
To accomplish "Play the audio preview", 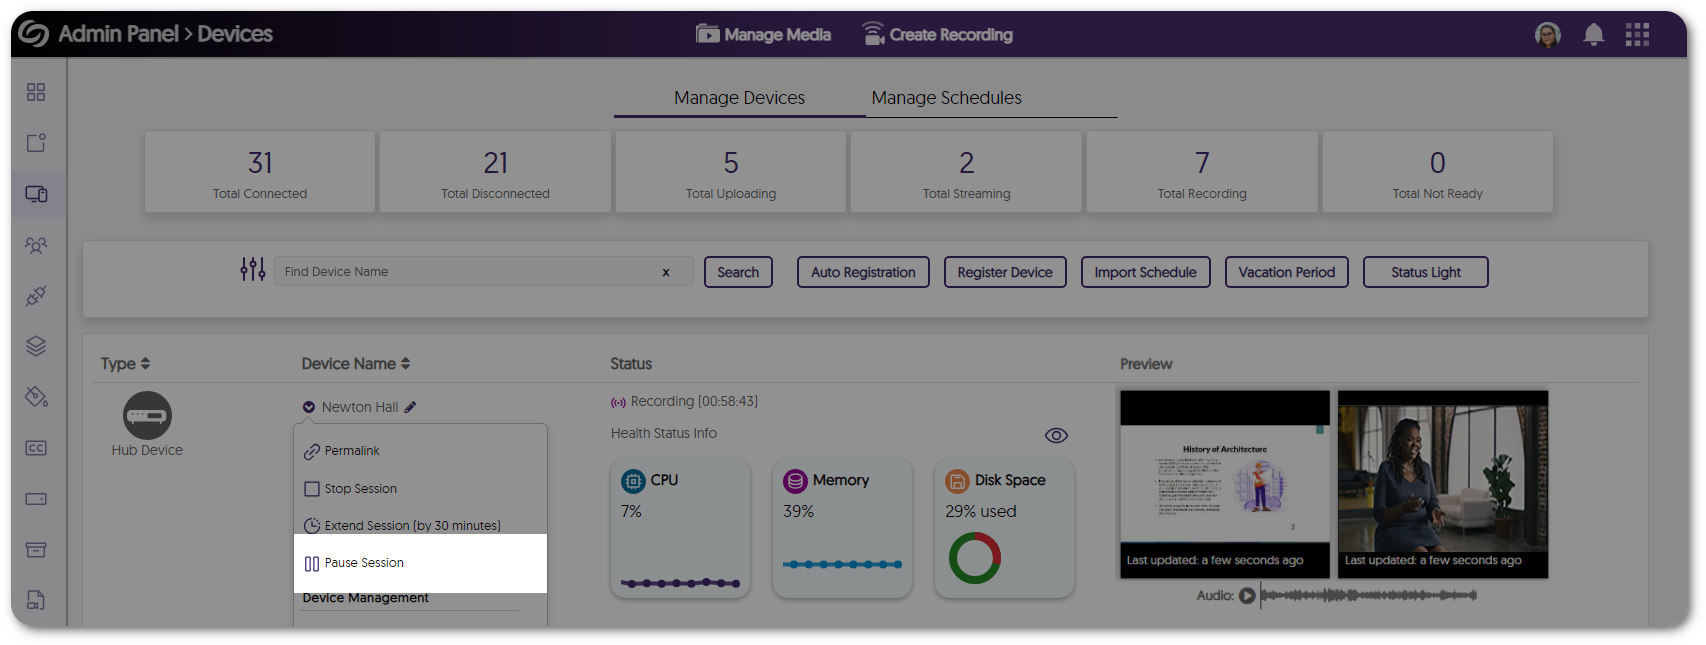I will [x=1247, y=596].
